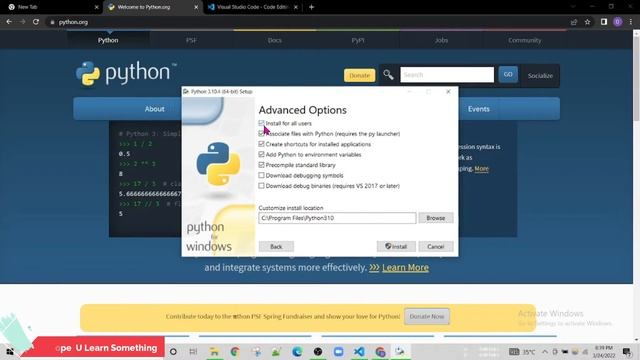
Task: Click the share page icon
Action: tap(574, 22)
